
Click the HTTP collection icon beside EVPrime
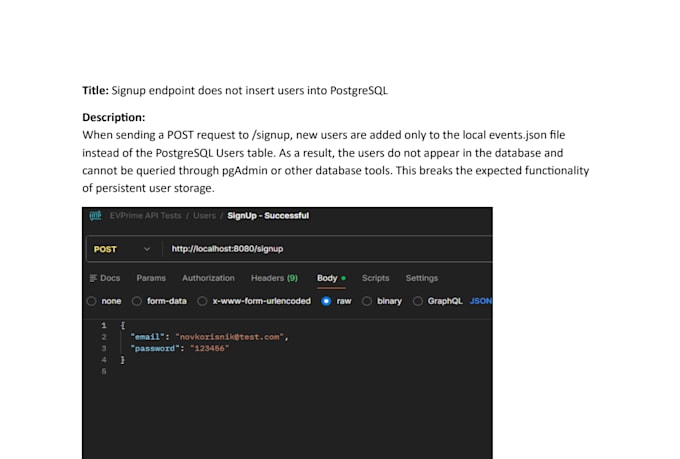pos(95,216)
